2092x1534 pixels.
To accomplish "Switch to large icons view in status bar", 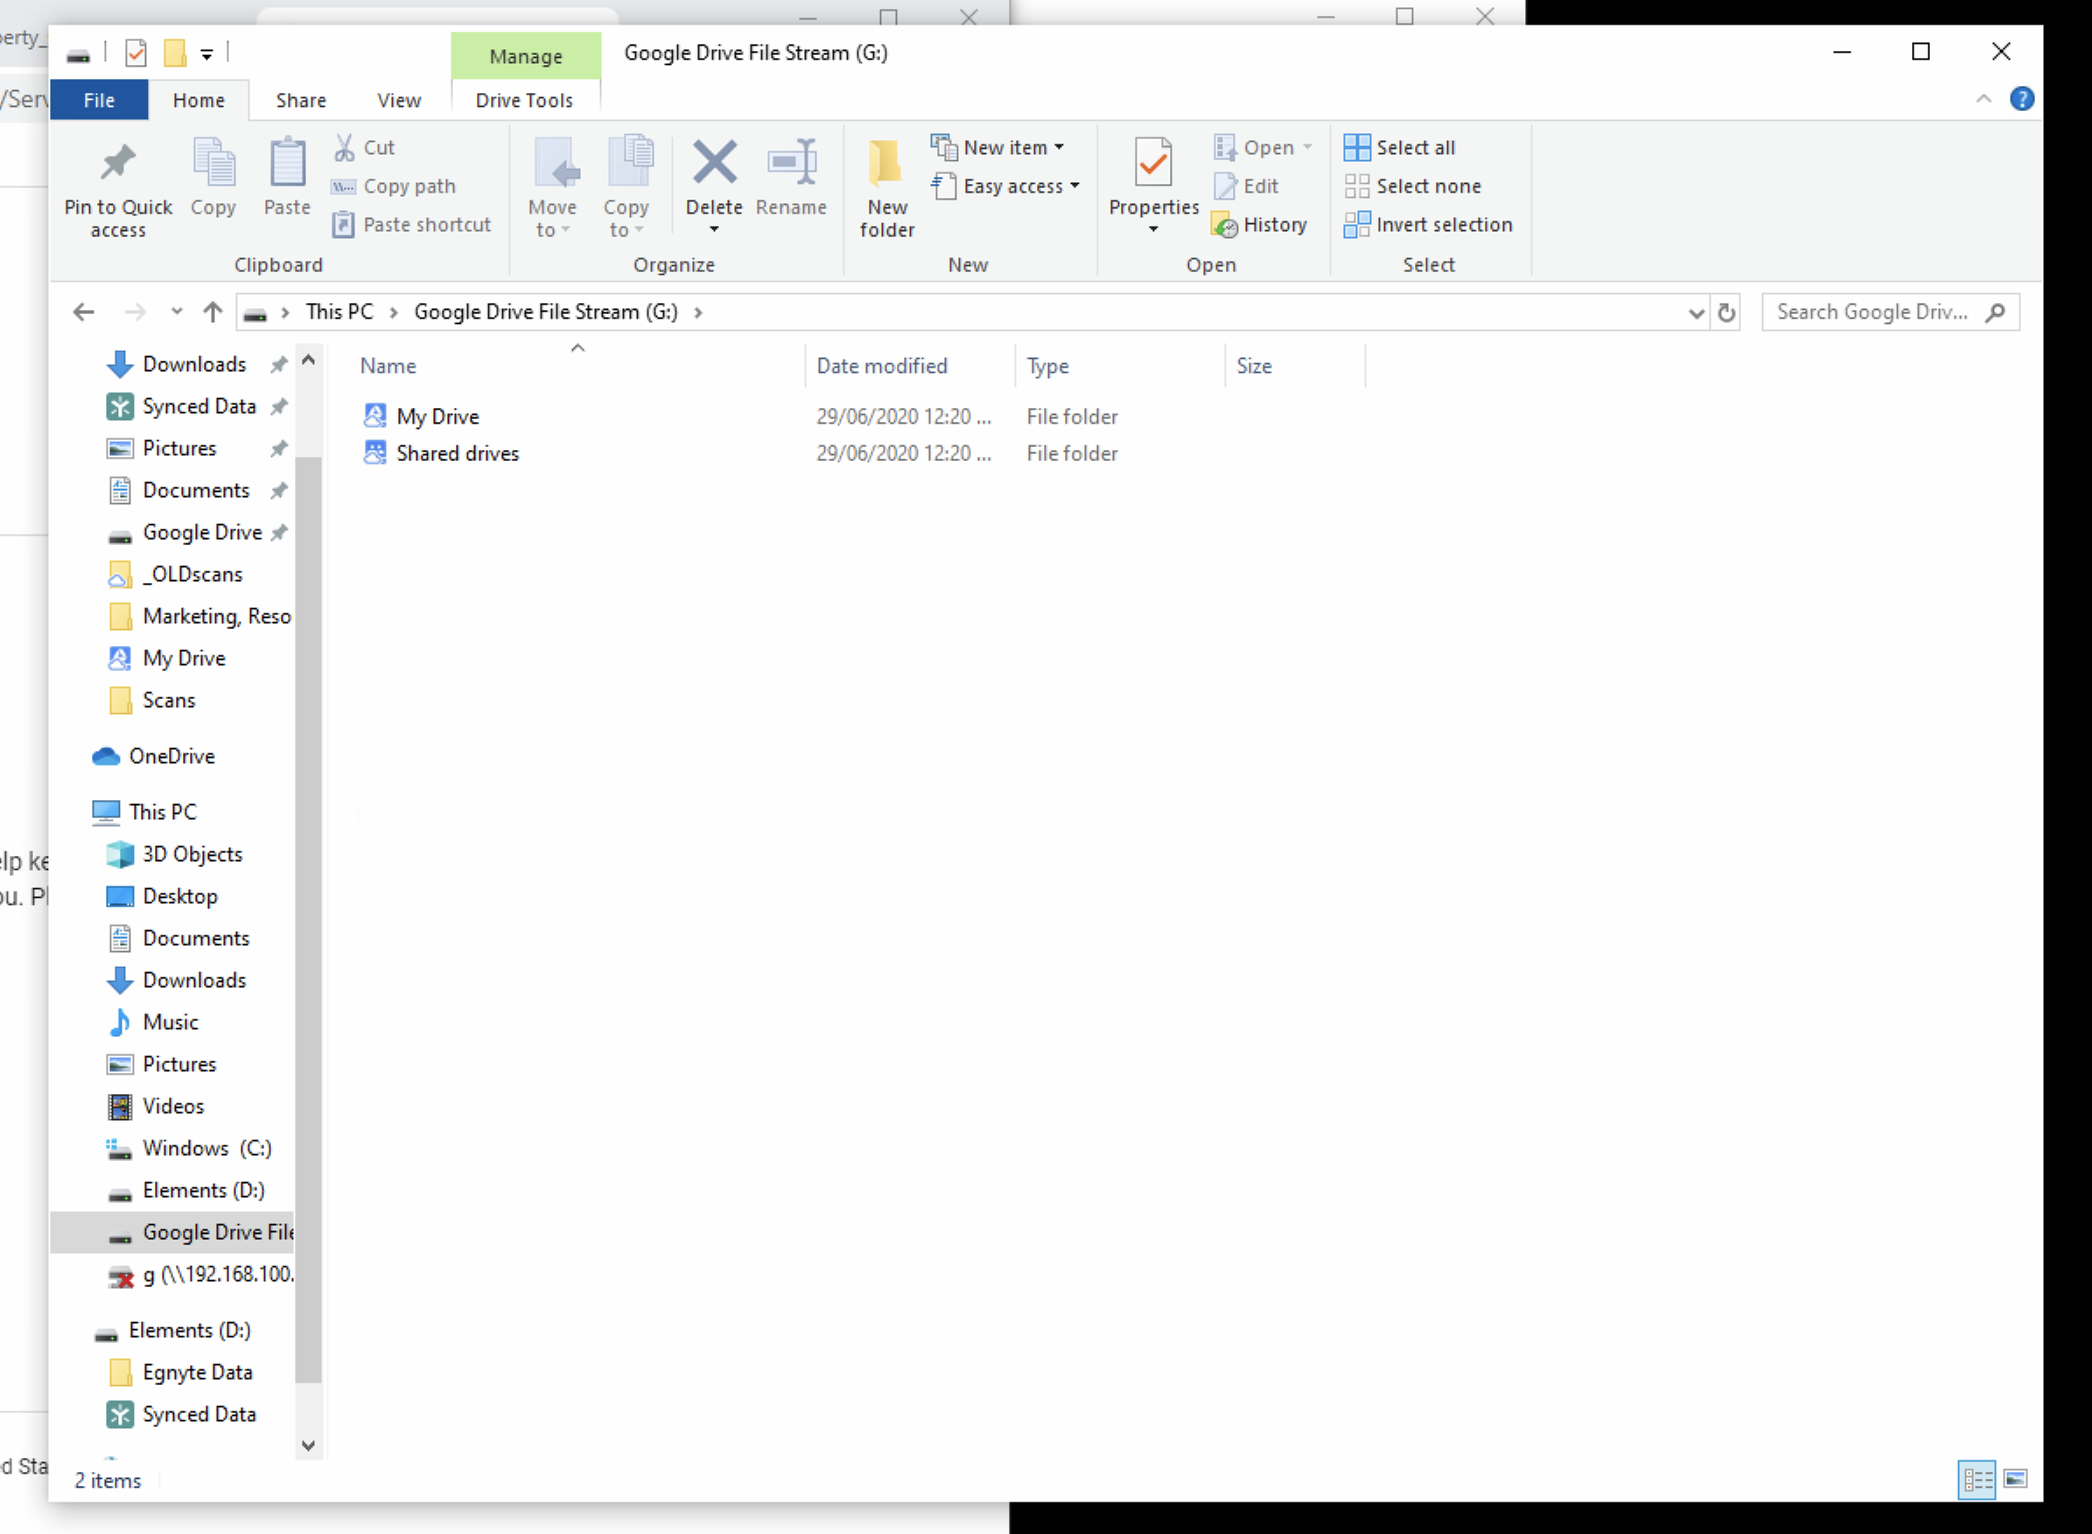I will (x=2016, y=1479).
